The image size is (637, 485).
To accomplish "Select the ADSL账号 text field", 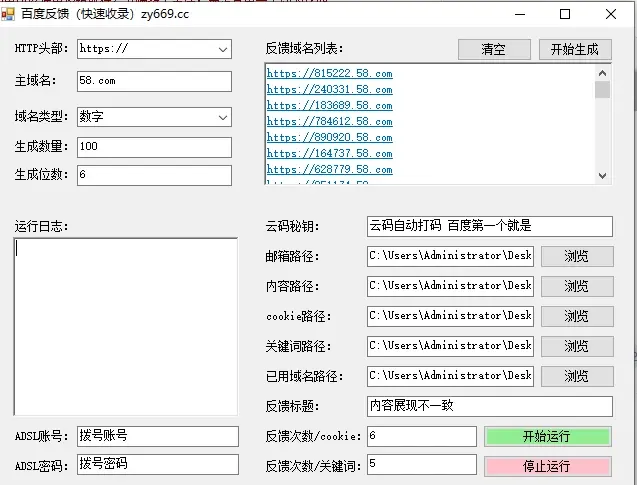I will pos(157,436).
